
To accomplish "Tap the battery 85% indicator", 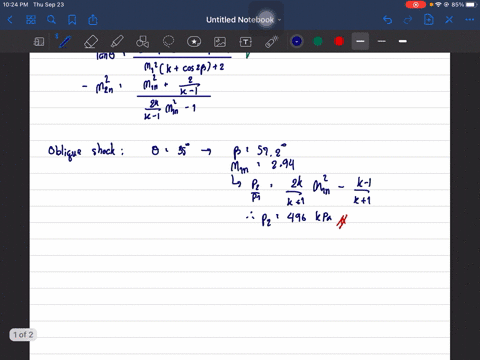I will click(464, 5).
